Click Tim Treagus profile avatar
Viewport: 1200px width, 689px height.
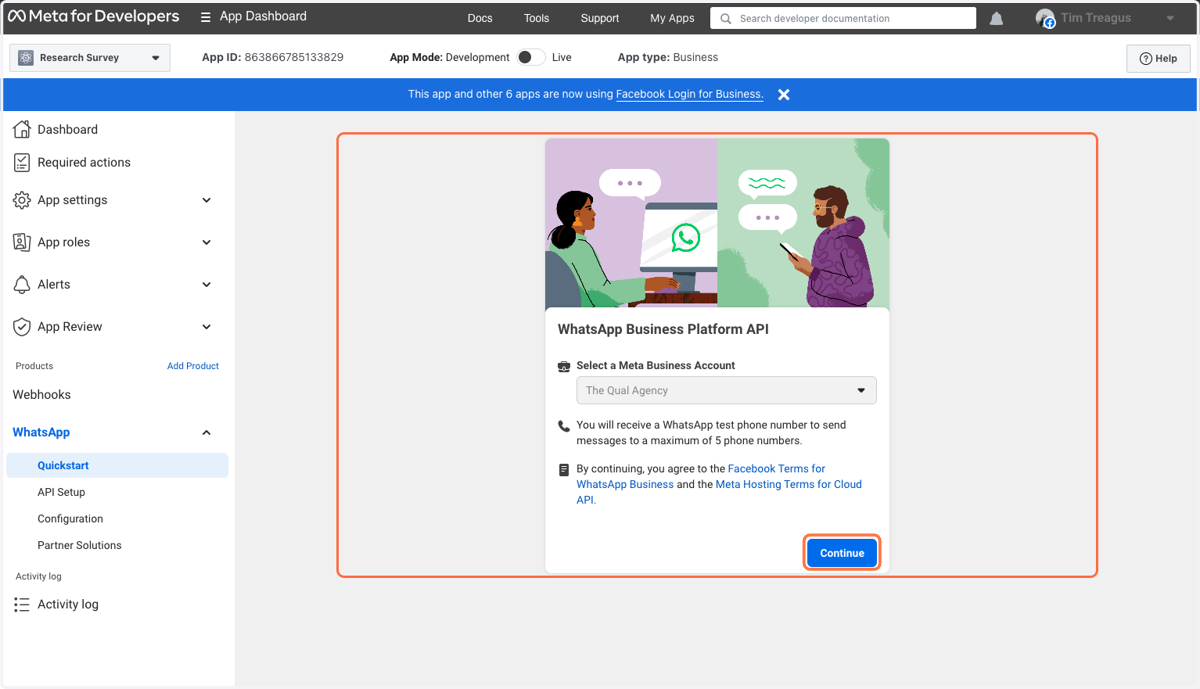tap(1046, 18)
